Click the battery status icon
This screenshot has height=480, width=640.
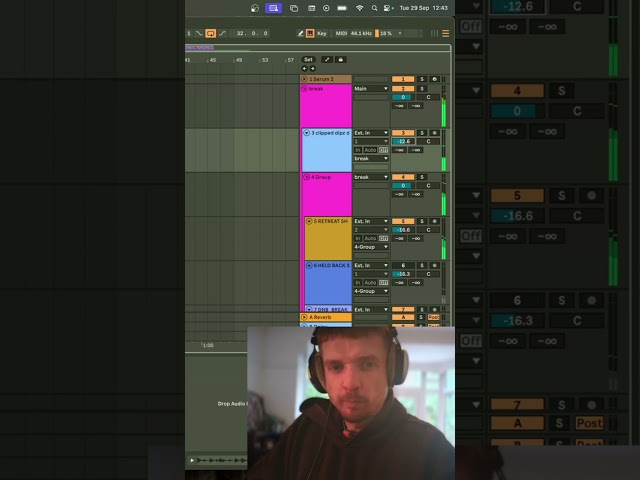coord(342,8)
